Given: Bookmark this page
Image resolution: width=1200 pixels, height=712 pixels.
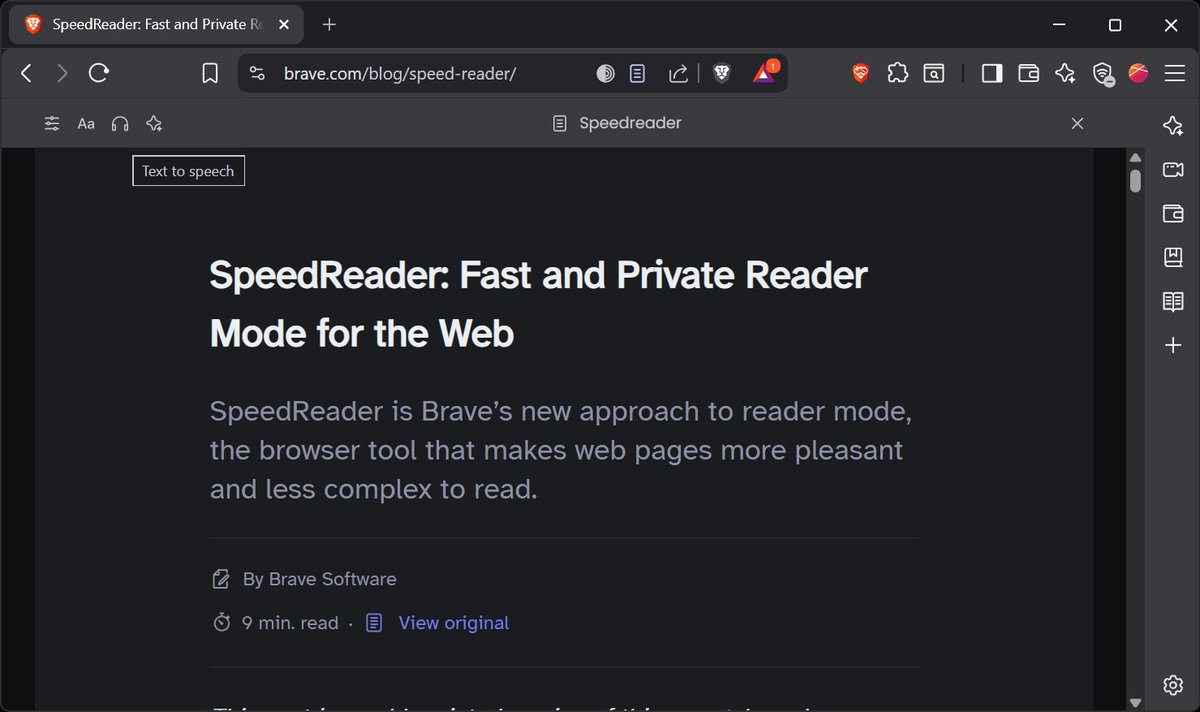Looking at the screenshot, I should (x=210, y=73).
